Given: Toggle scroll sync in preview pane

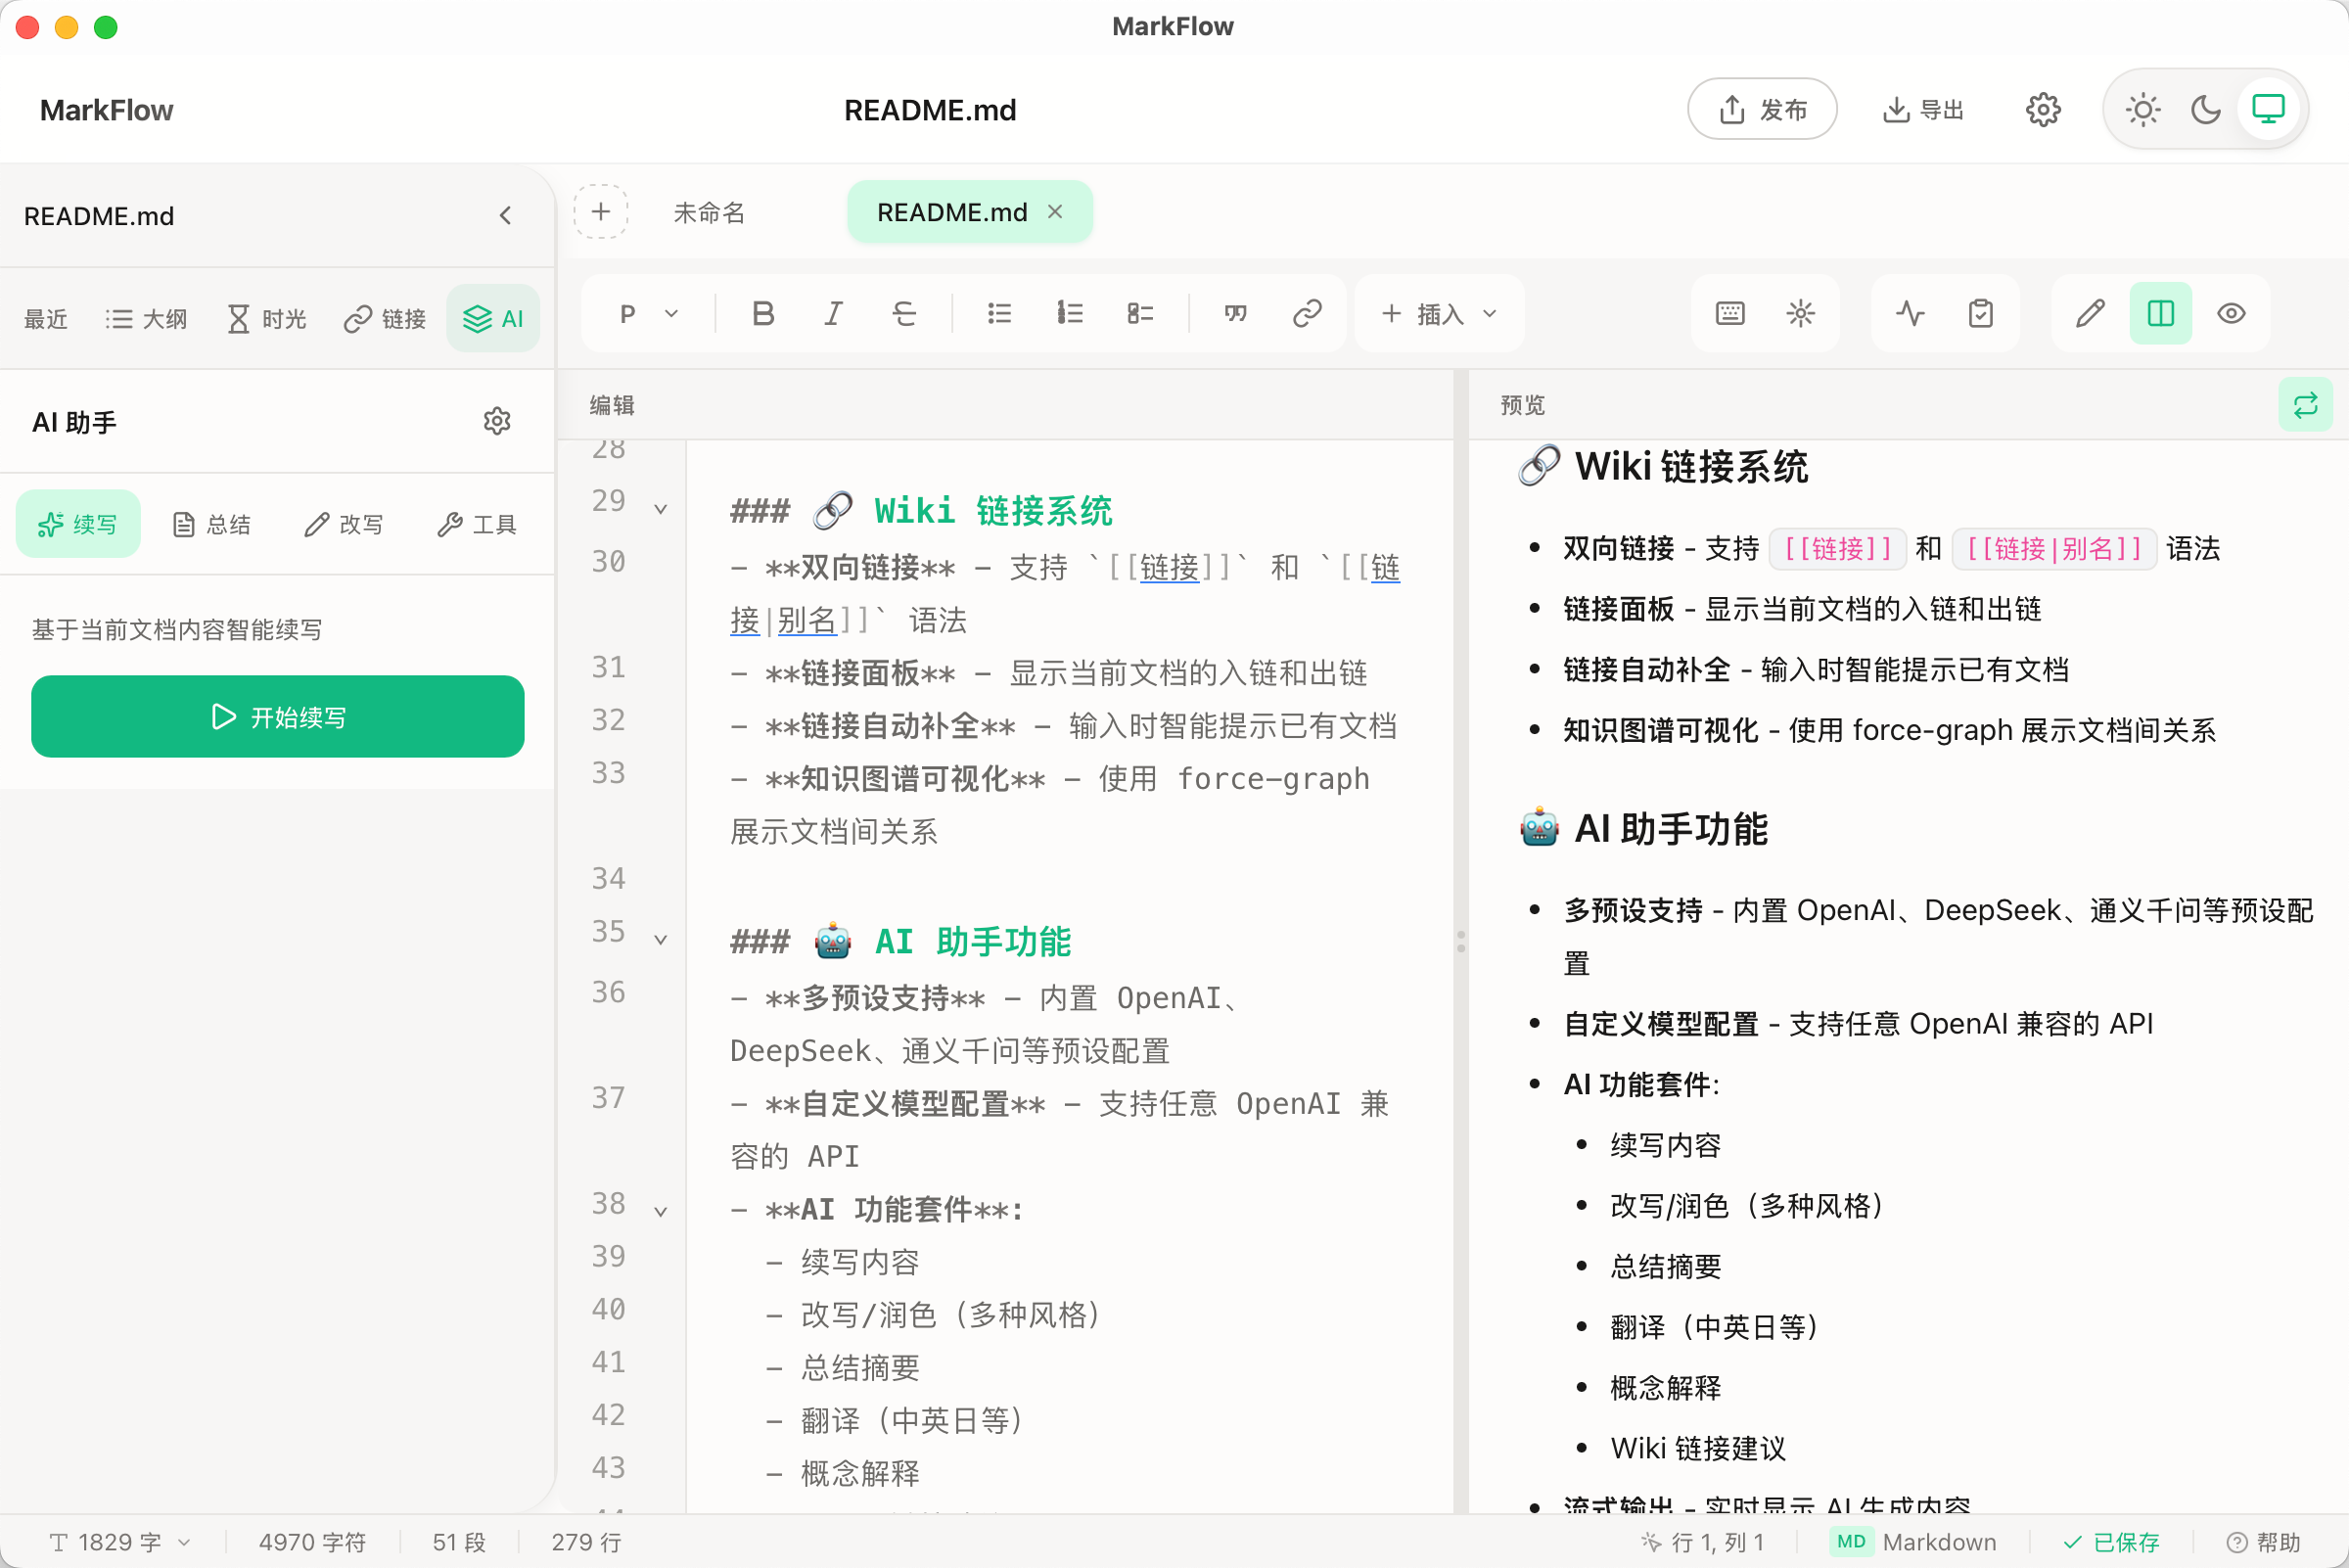Looking at the screenshot, I should click(2305, 405).
